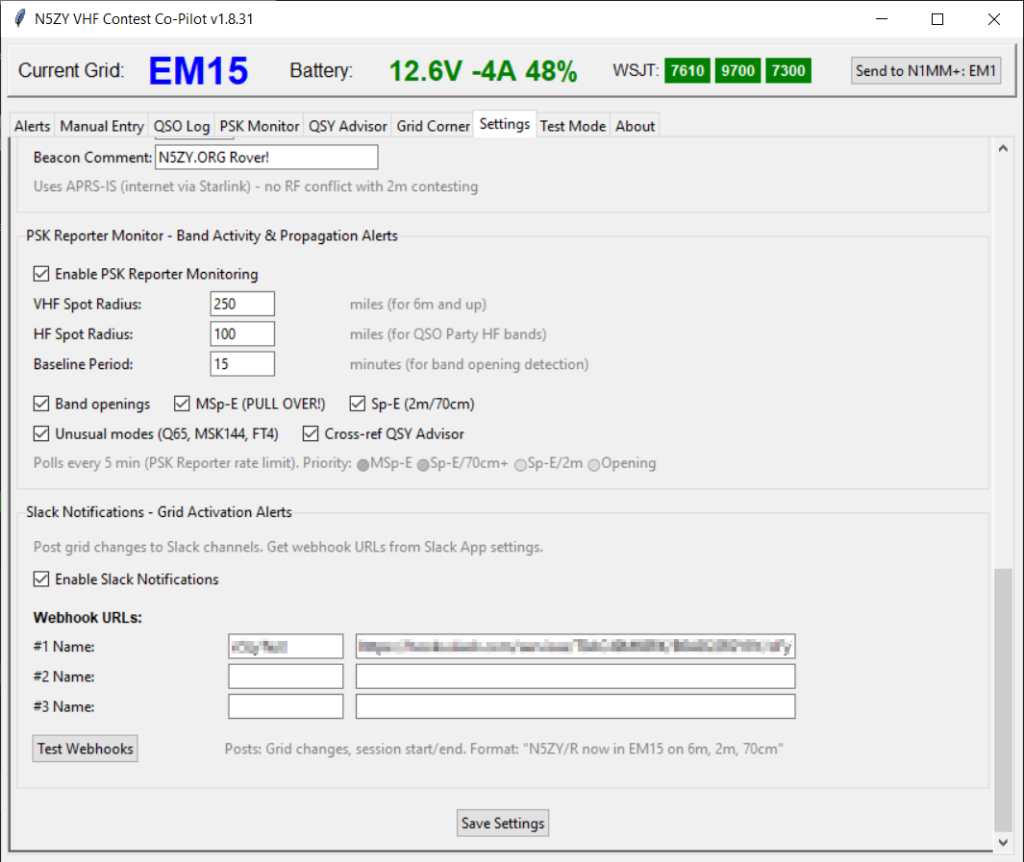Click Send to N1MM+ button

(926, 70)
